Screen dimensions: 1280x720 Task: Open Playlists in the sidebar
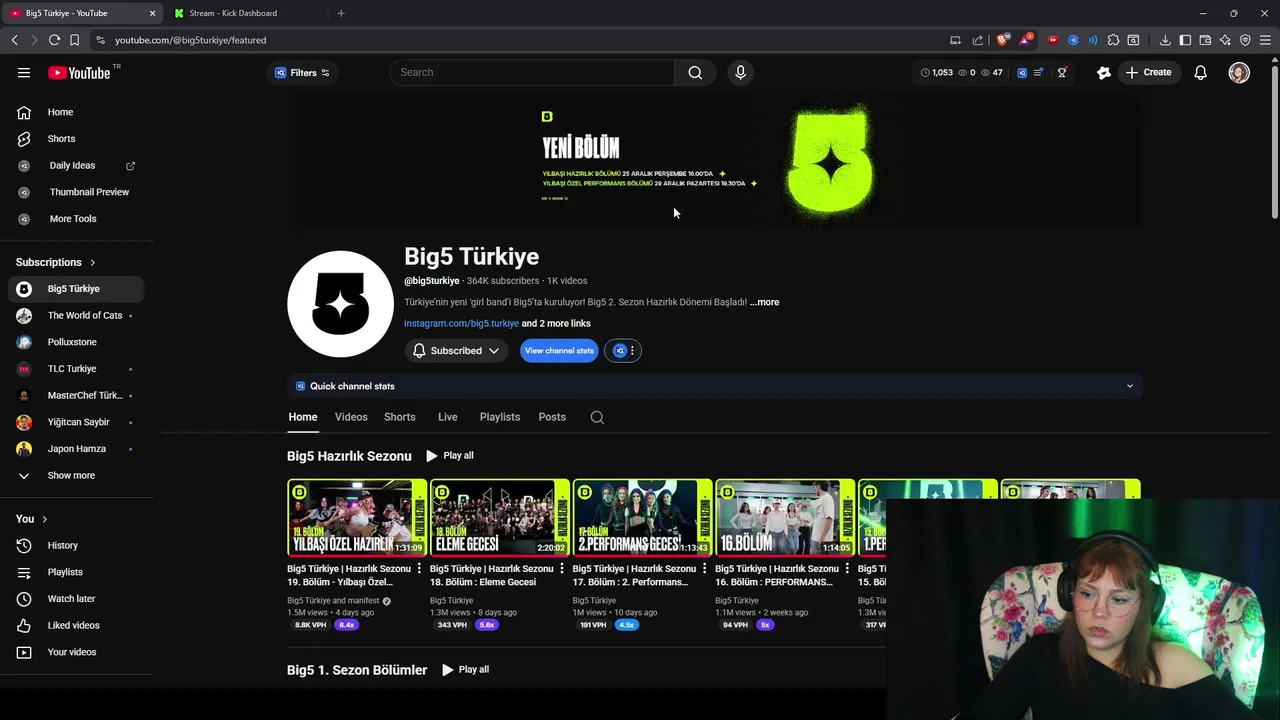point(76,572)
